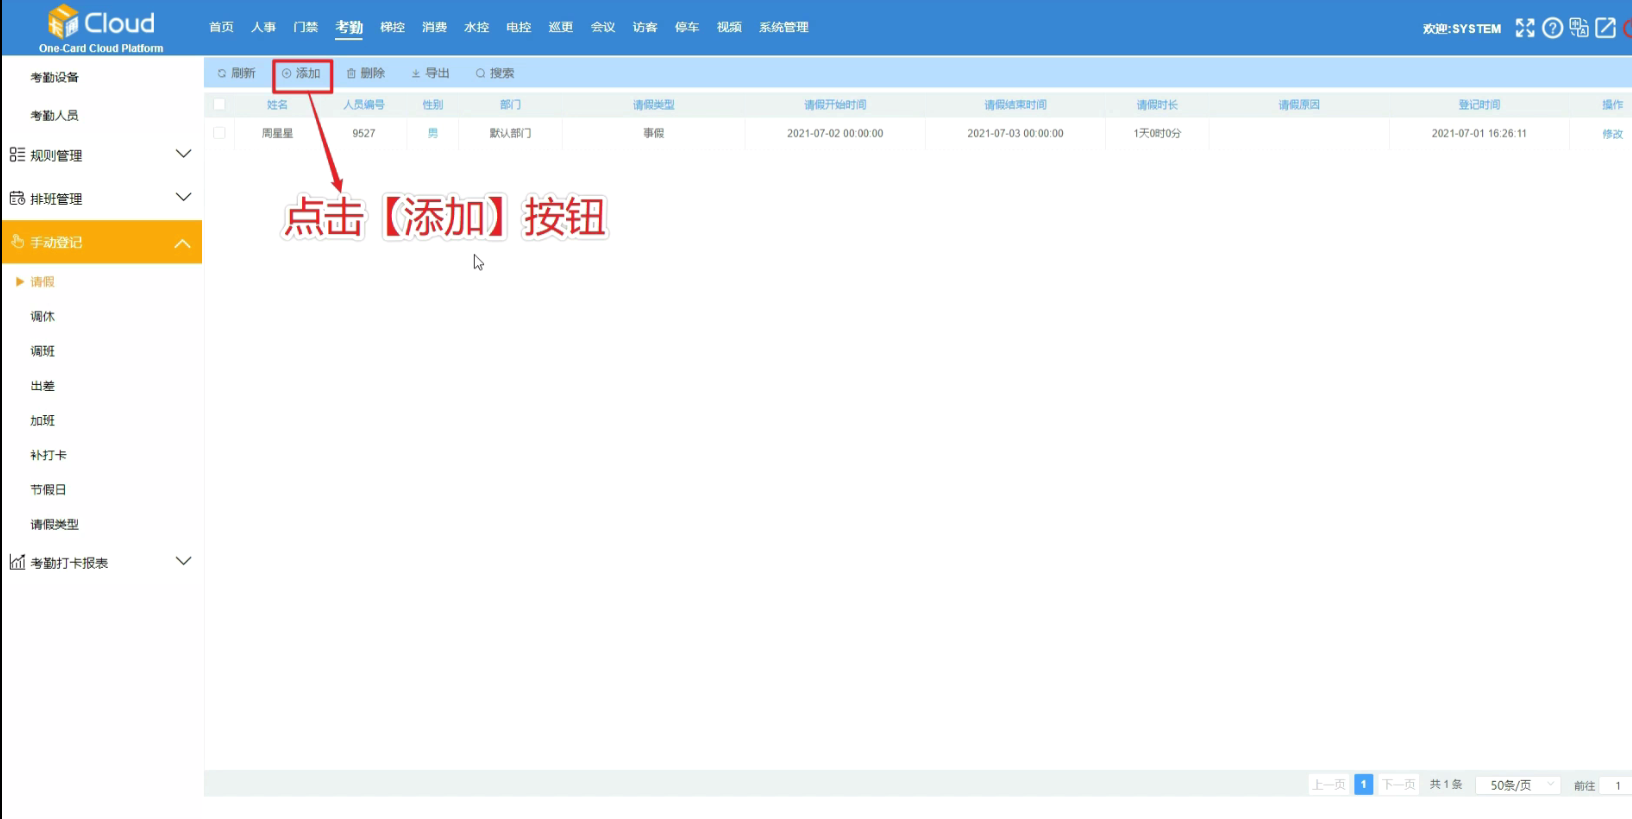Click the 下一页 next page button
The height and width of the screenshot is (819, 1632).
click(1398, 785)
